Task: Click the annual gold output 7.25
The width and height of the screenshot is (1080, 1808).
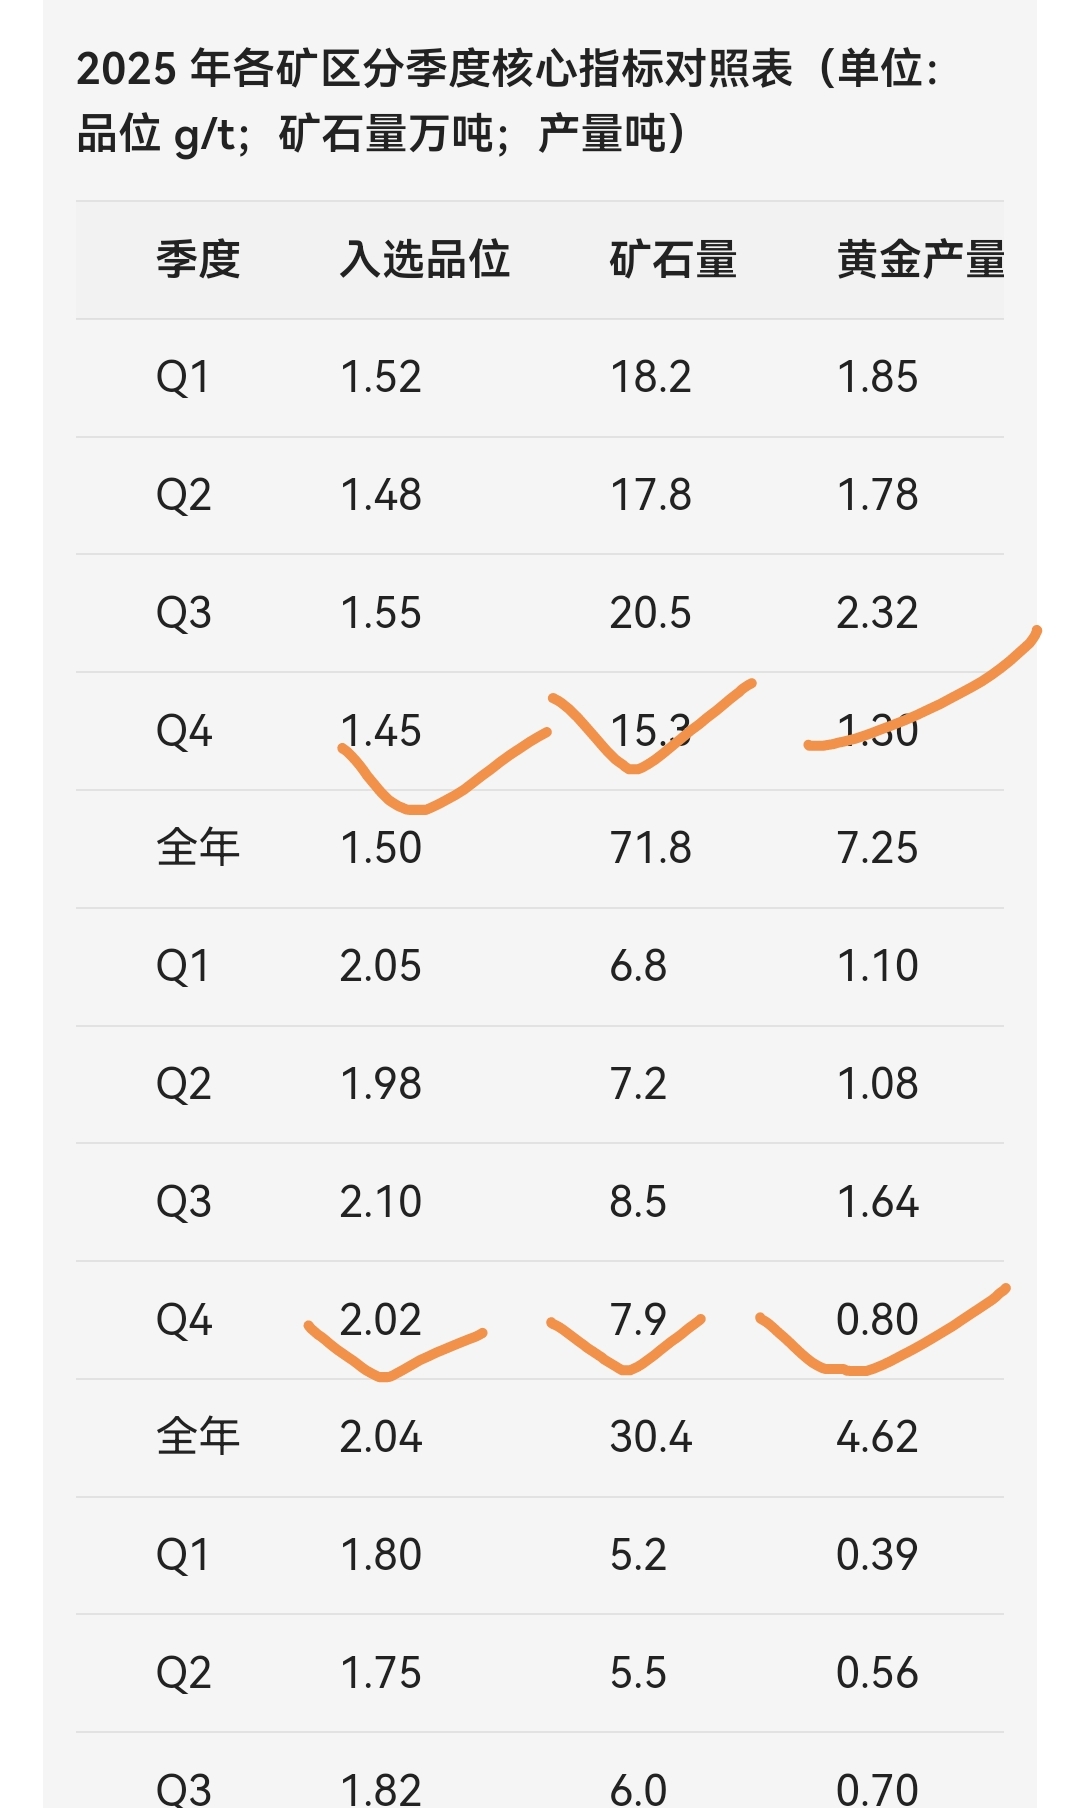Action: click(877, 848)
